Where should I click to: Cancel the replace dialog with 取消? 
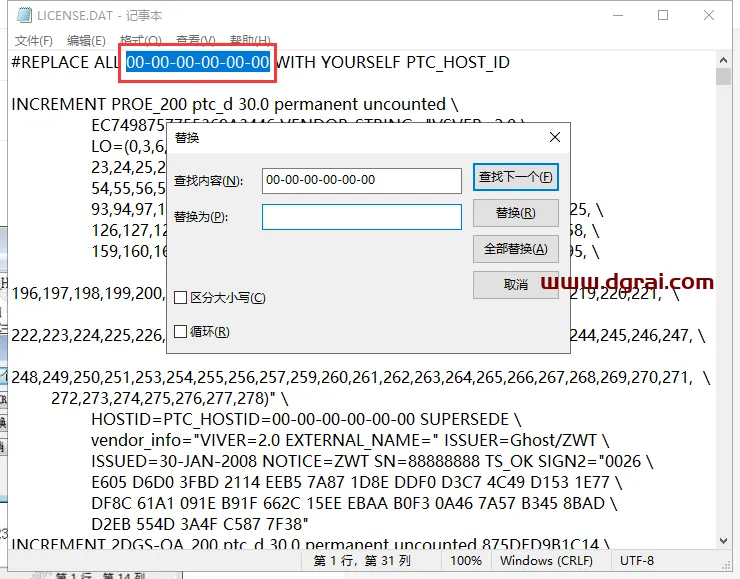[515, 285]
